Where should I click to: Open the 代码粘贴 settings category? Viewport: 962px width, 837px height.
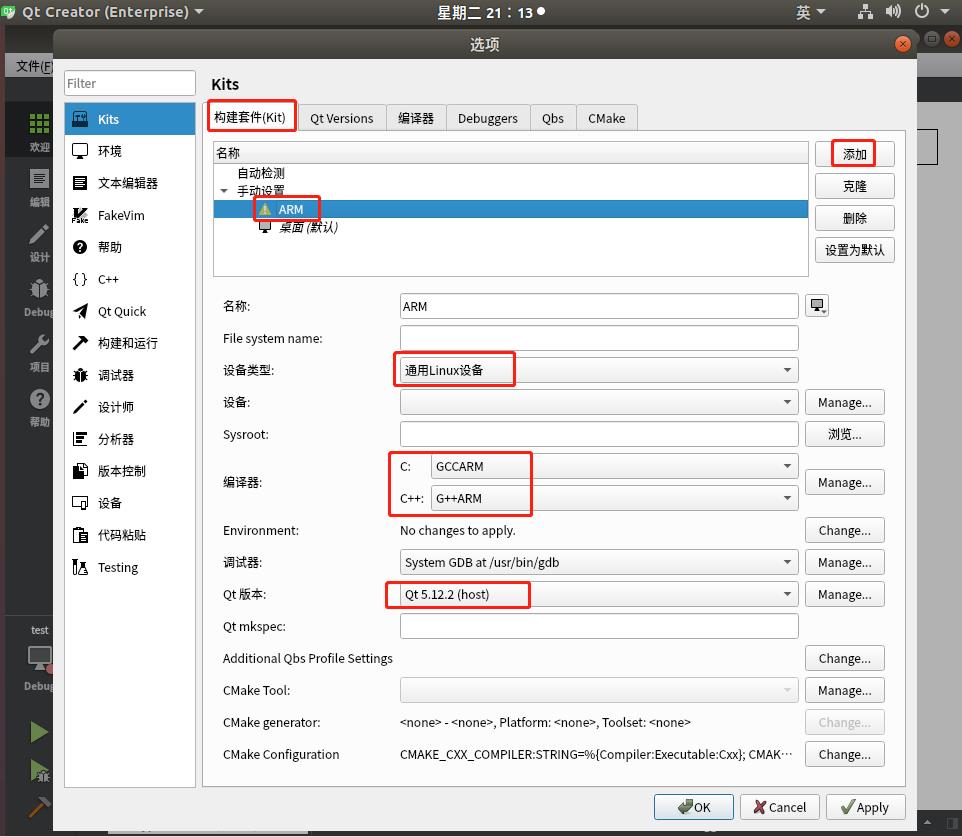129,535
